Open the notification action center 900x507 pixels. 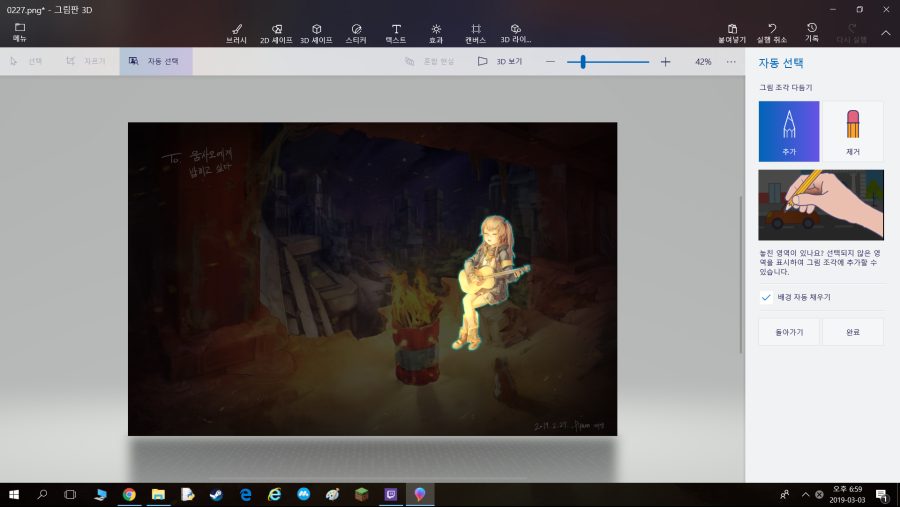tap(882, 494)
